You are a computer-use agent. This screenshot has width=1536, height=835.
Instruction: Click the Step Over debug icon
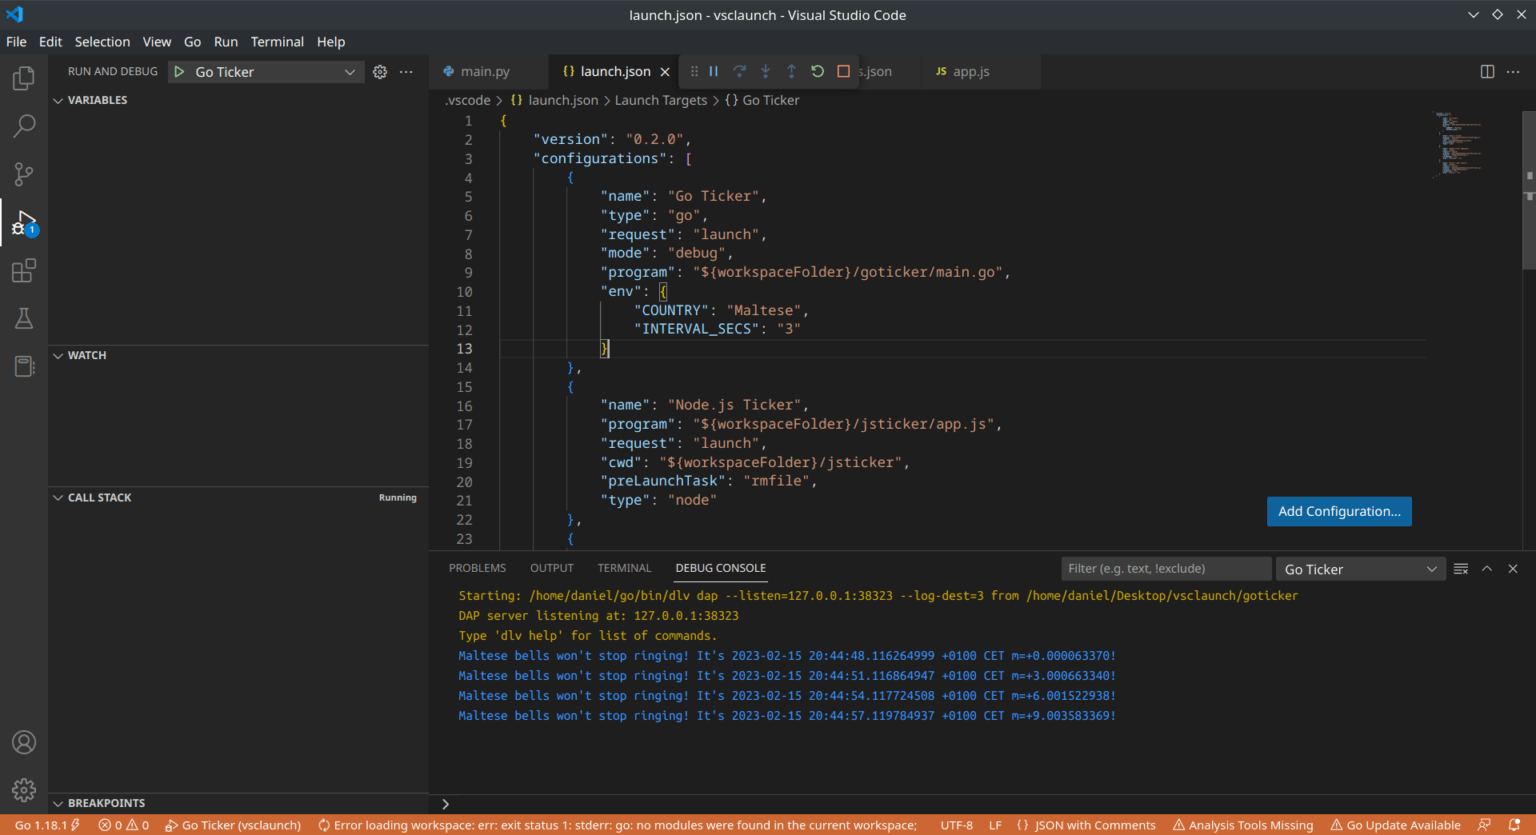coord(739,71)
